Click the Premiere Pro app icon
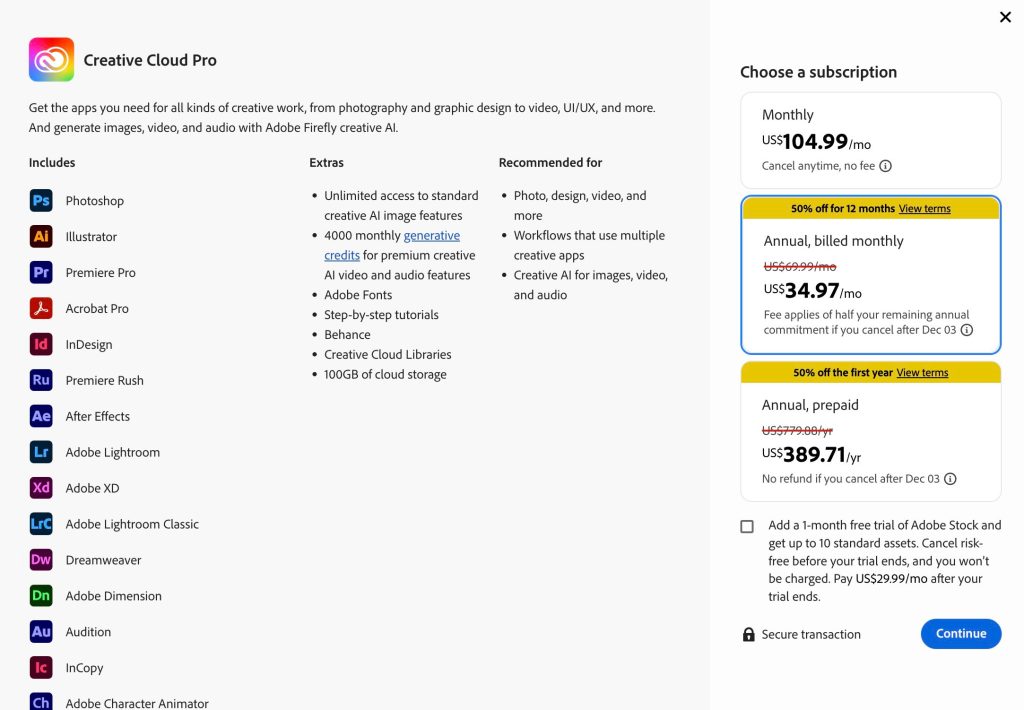Viewport: 1024px width, 710px height. [x=41, y=273]
